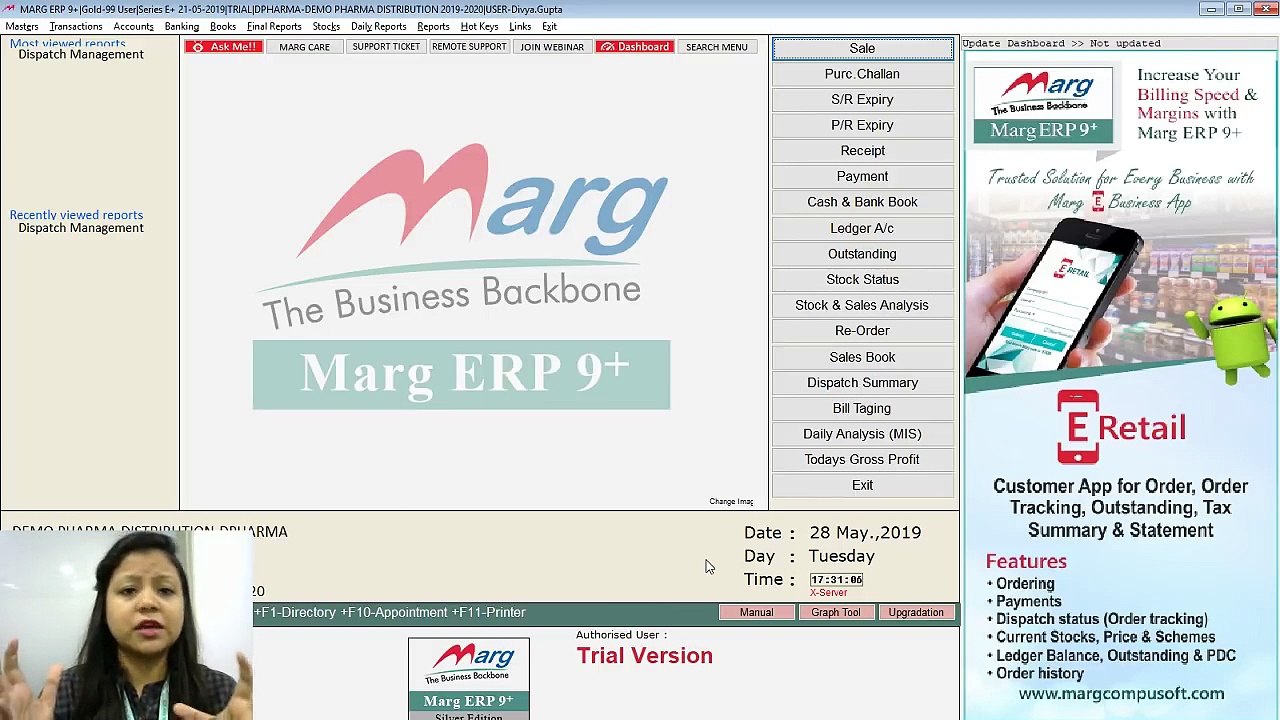Click the Marg app icon in the title bar

point(9,9)
